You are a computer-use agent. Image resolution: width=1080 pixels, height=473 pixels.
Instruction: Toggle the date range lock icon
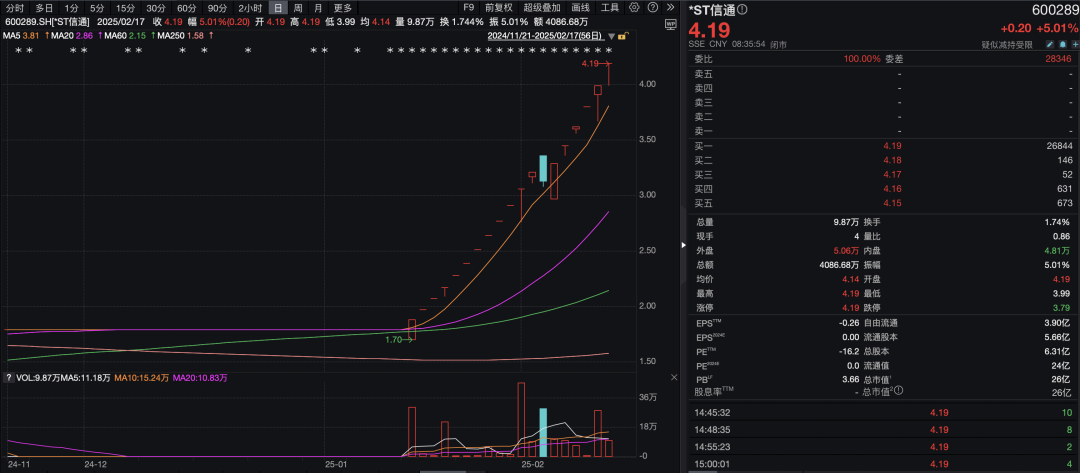[622, 36]
